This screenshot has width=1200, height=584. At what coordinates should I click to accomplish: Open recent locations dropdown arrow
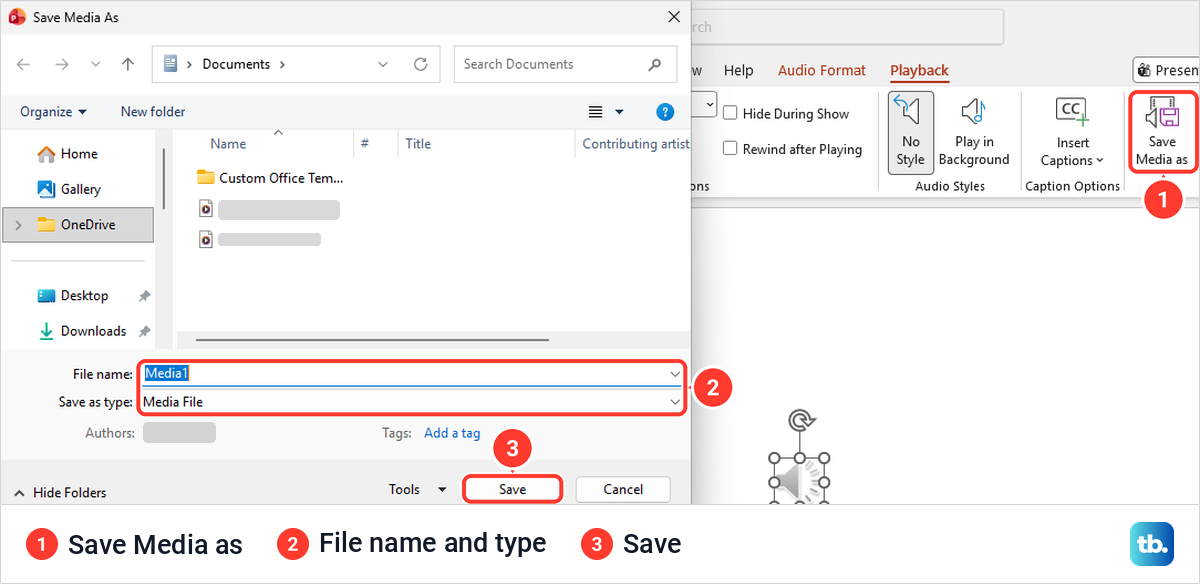95,64
